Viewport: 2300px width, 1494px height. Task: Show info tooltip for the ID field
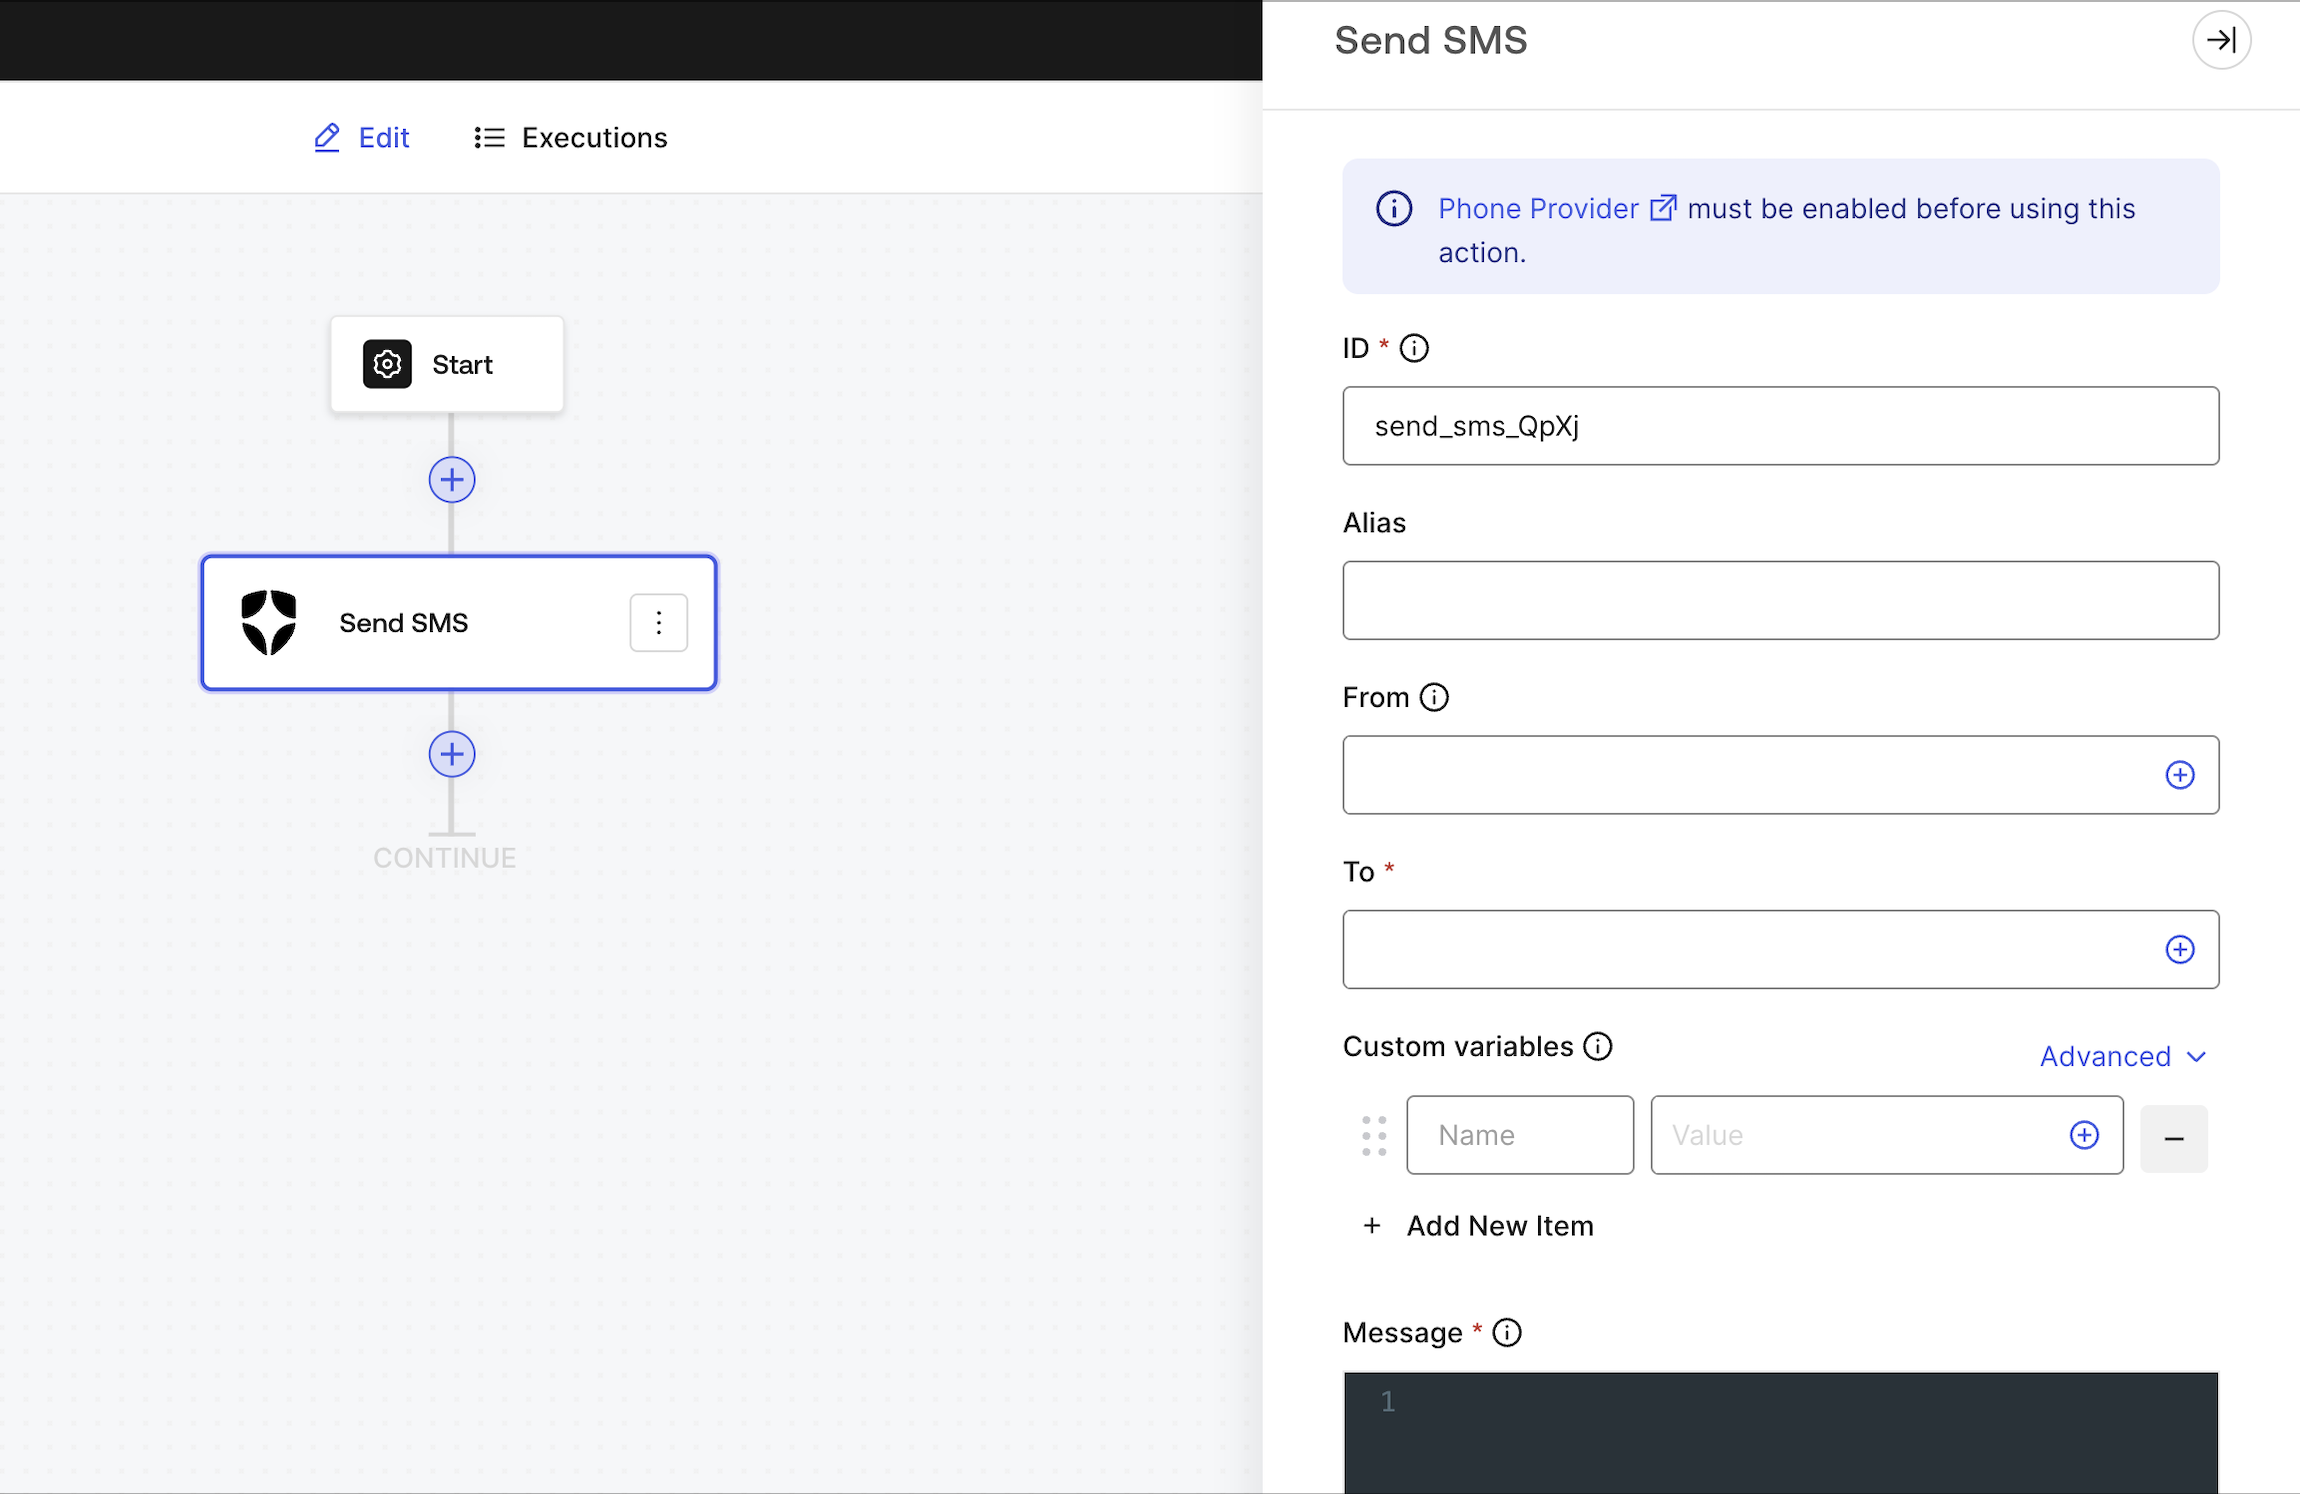click(1414, 348)
